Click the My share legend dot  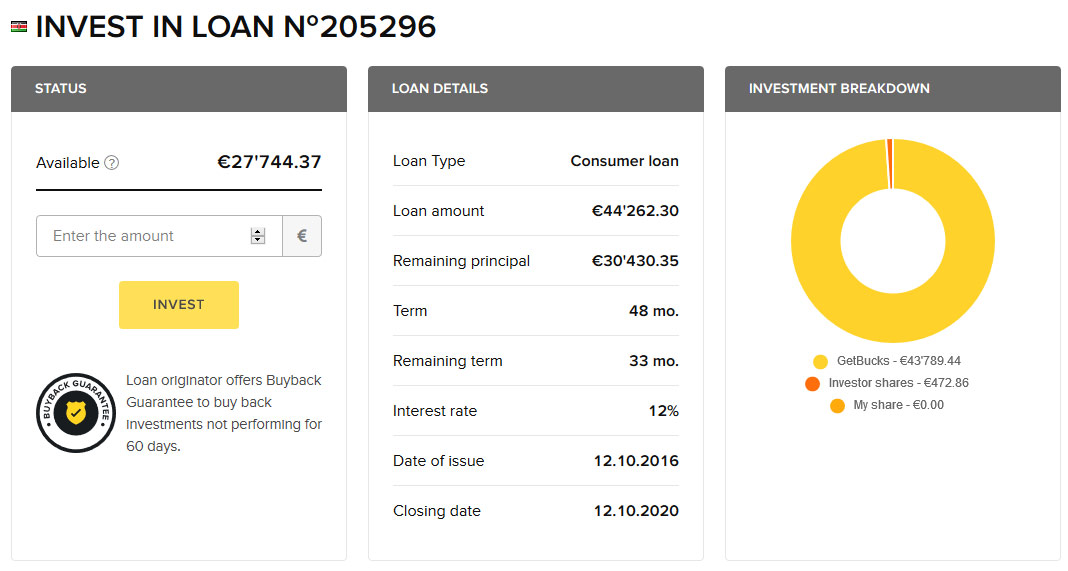click(x=837, y=405)
